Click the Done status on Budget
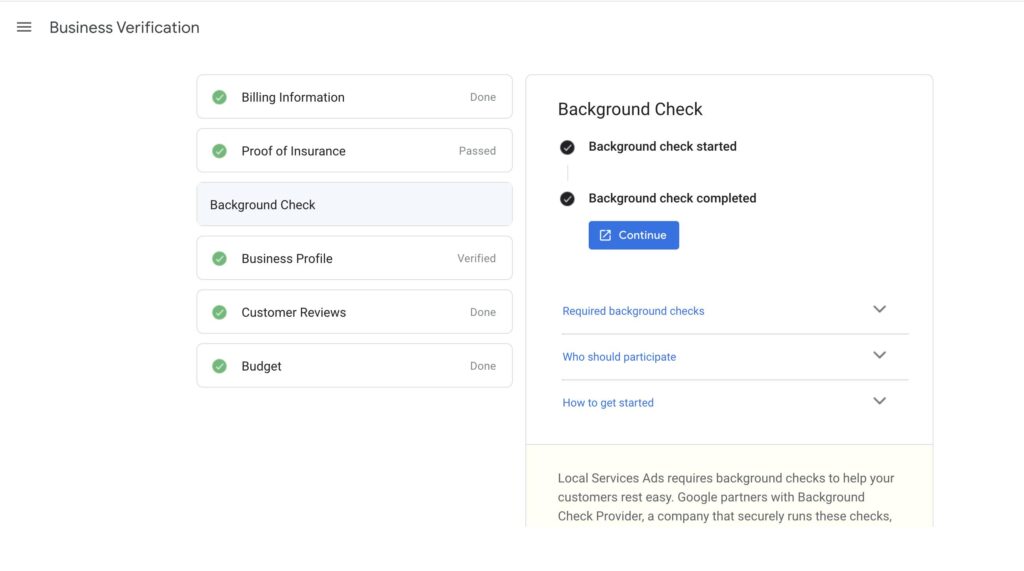 (483, 366)
